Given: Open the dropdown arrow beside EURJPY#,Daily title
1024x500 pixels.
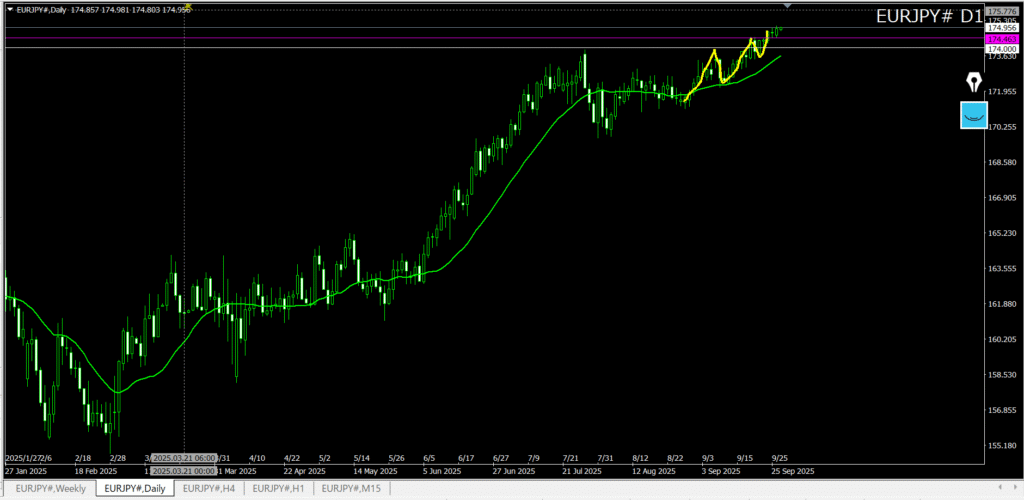Looking at the screenshot, I should pyautogui.click(x=10, y=8).
